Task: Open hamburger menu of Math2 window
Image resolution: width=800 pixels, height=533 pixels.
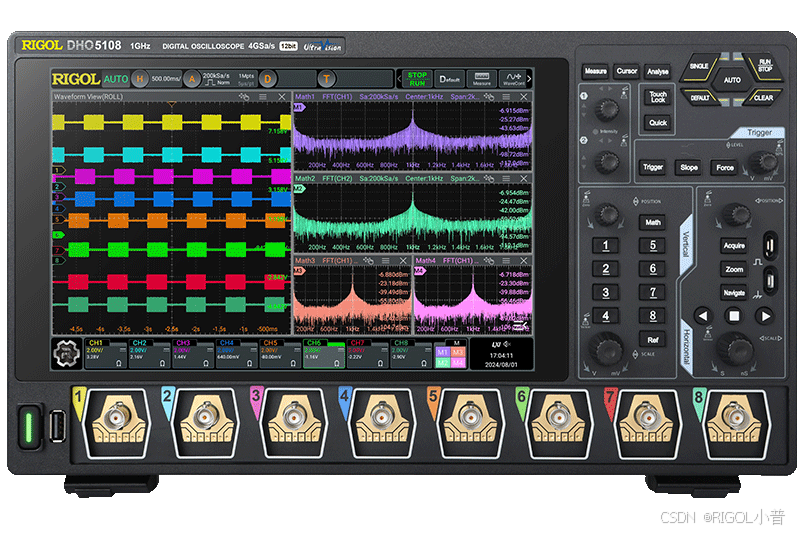Action: point(506,179)
